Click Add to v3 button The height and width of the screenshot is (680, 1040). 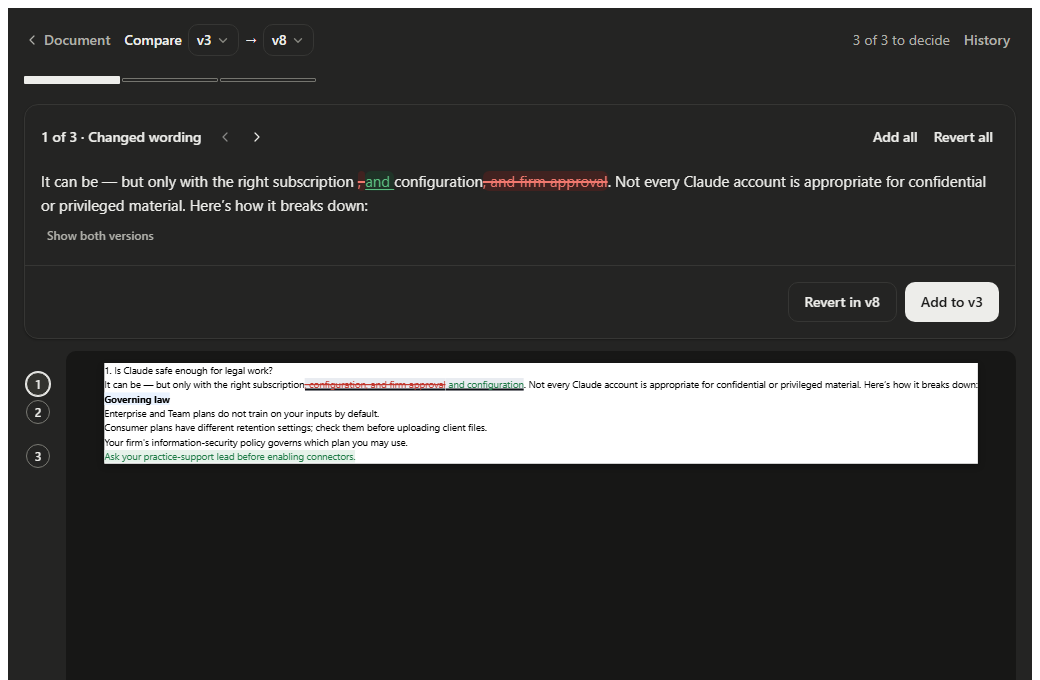coord(951,303)
